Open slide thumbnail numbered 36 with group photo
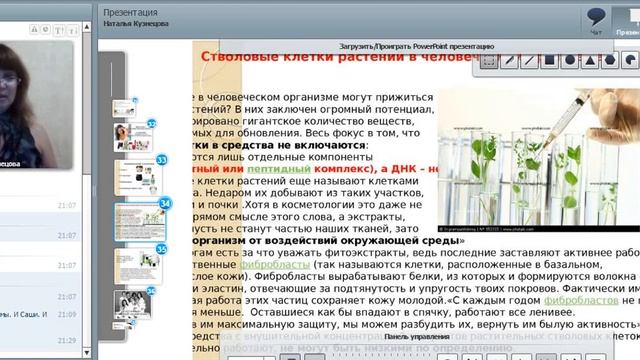 (133, 304)
